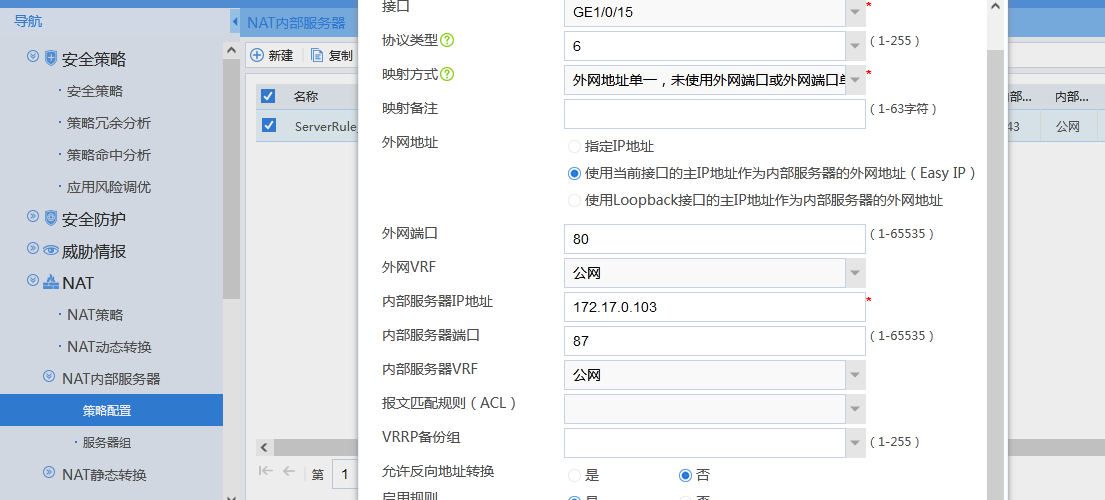The height and width of the screenshot is (500, 1105).
Task: Open 应用风险调优 in navigation
Action: click(x=109, y=187)
